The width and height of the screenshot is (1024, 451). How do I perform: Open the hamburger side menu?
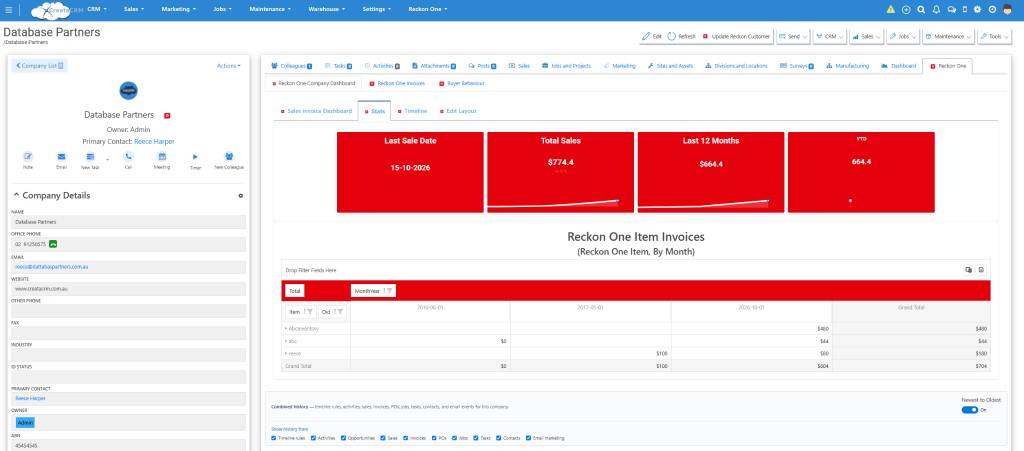(x=8, y=10)
